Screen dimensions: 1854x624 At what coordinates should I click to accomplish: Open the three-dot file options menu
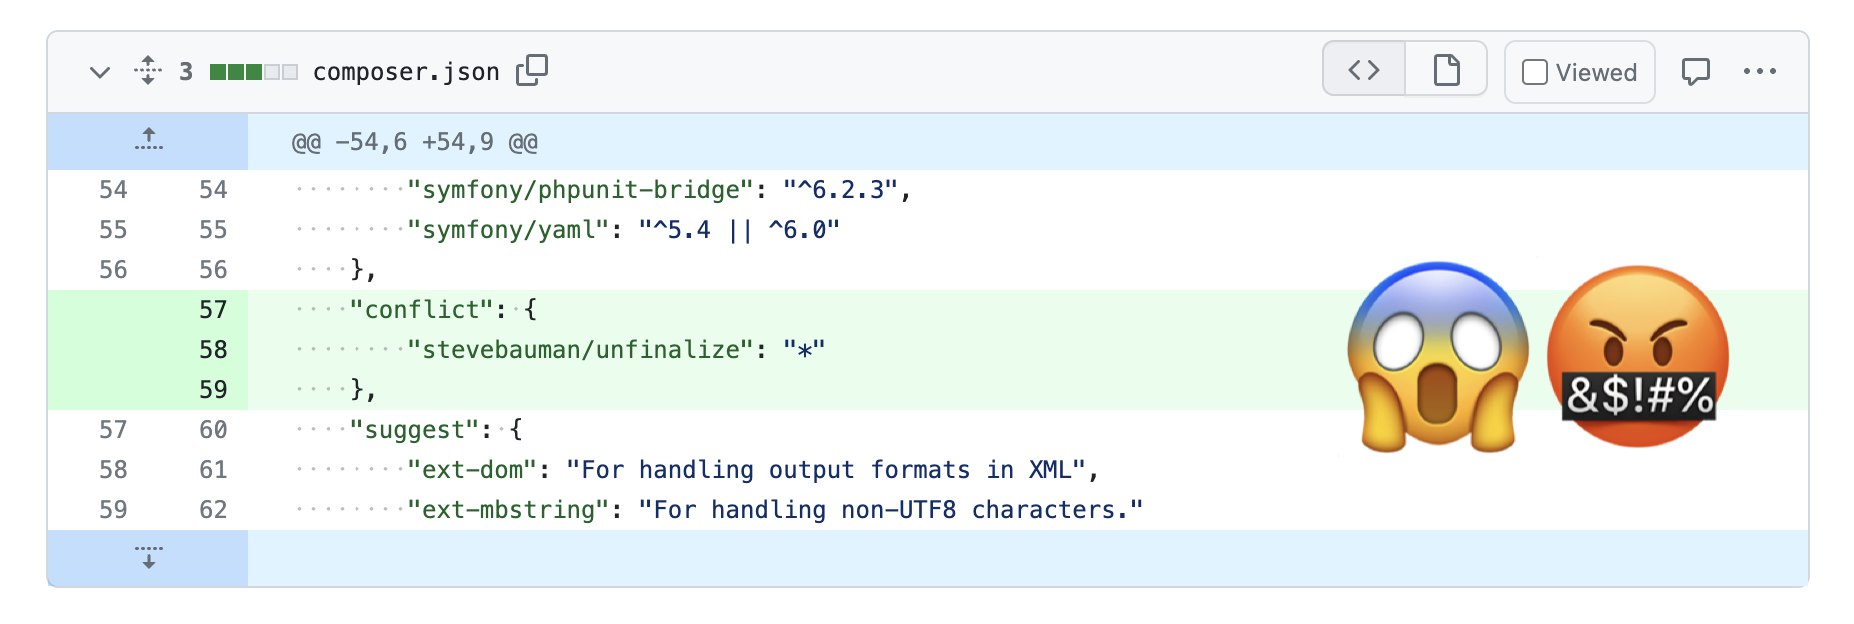(x=1760, y=71)
